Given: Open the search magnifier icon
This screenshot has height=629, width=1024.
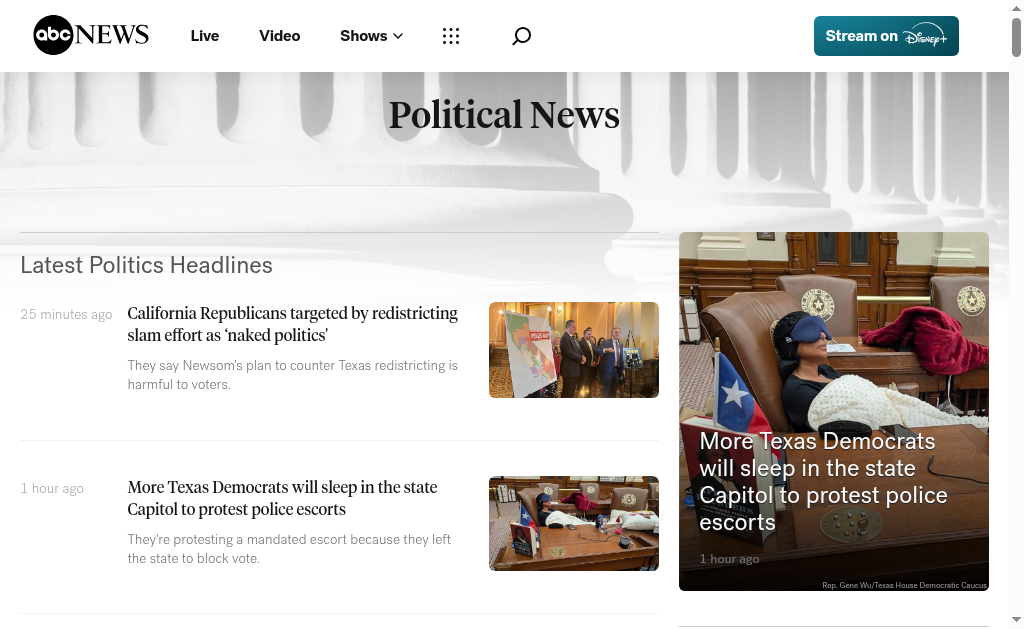Looking at the screenshot, I should point(521,36).
